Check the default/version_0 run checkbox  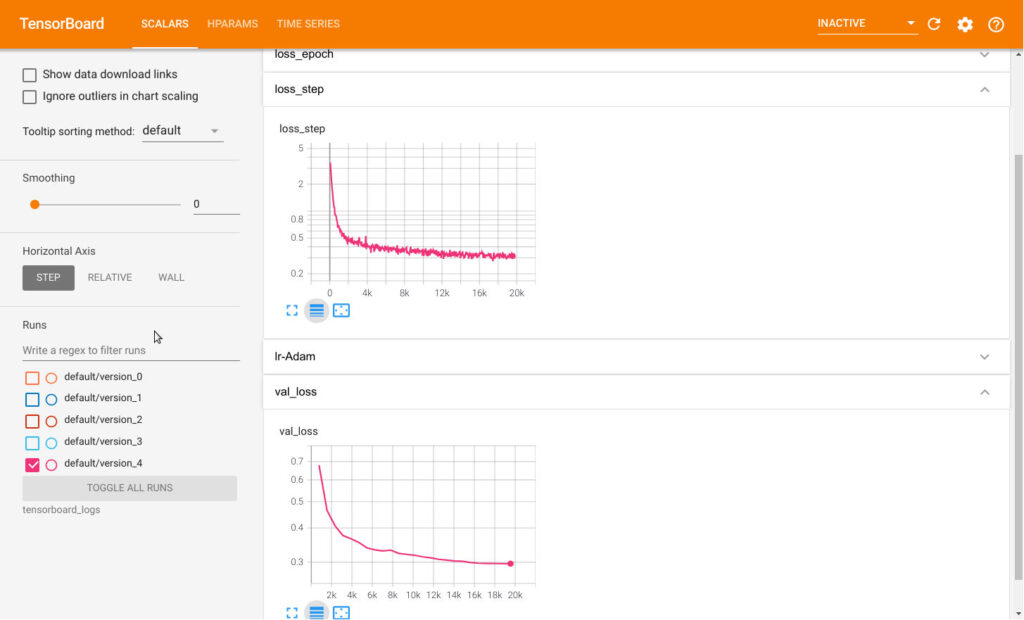(x=32, y=378)
